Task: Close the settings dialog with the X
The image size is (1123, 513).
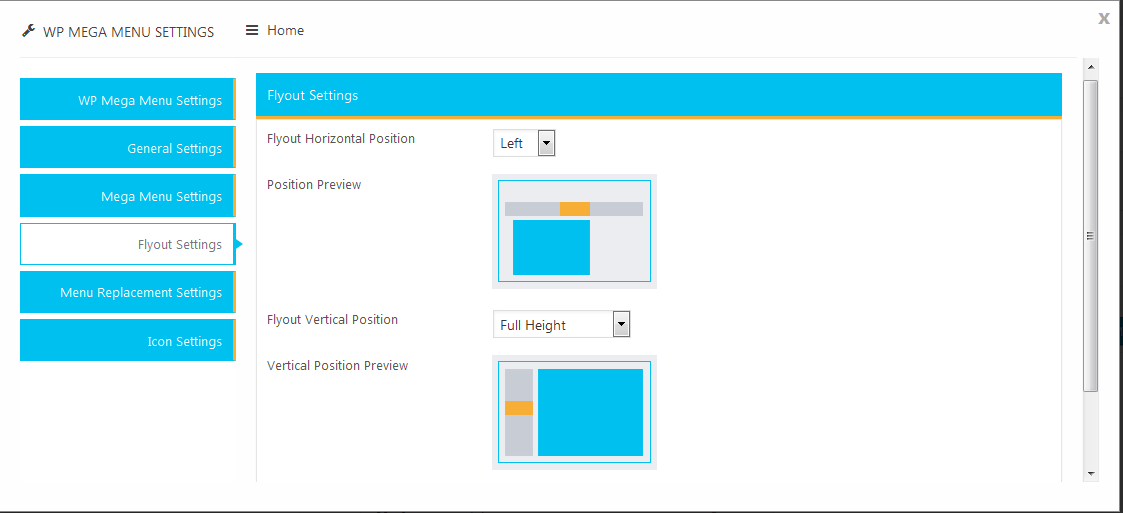Action: [x=1104, y=19]
